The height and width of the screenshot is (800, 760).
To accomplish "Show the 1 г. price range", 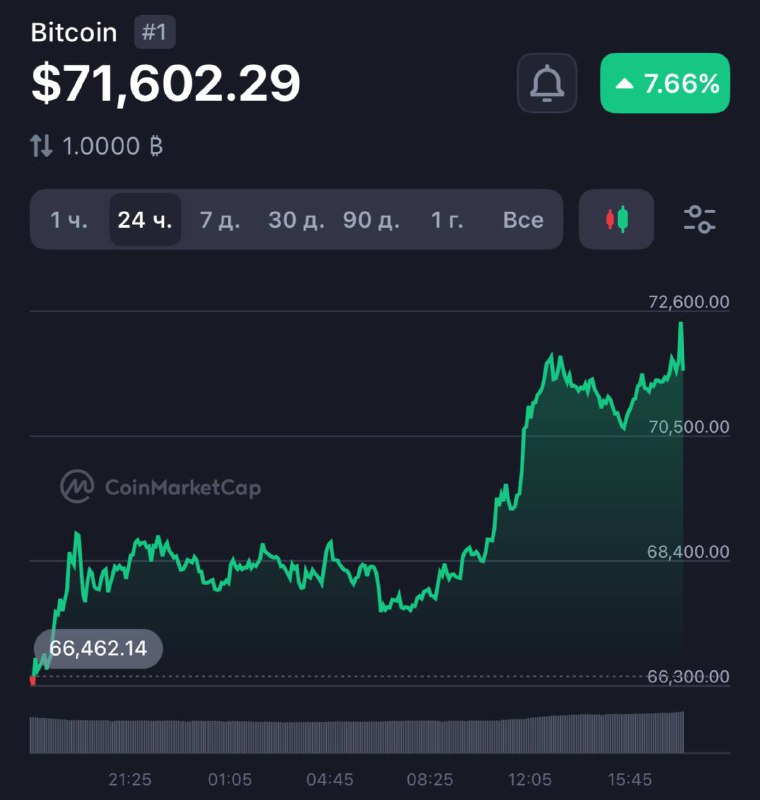I will tap(447, 220).
